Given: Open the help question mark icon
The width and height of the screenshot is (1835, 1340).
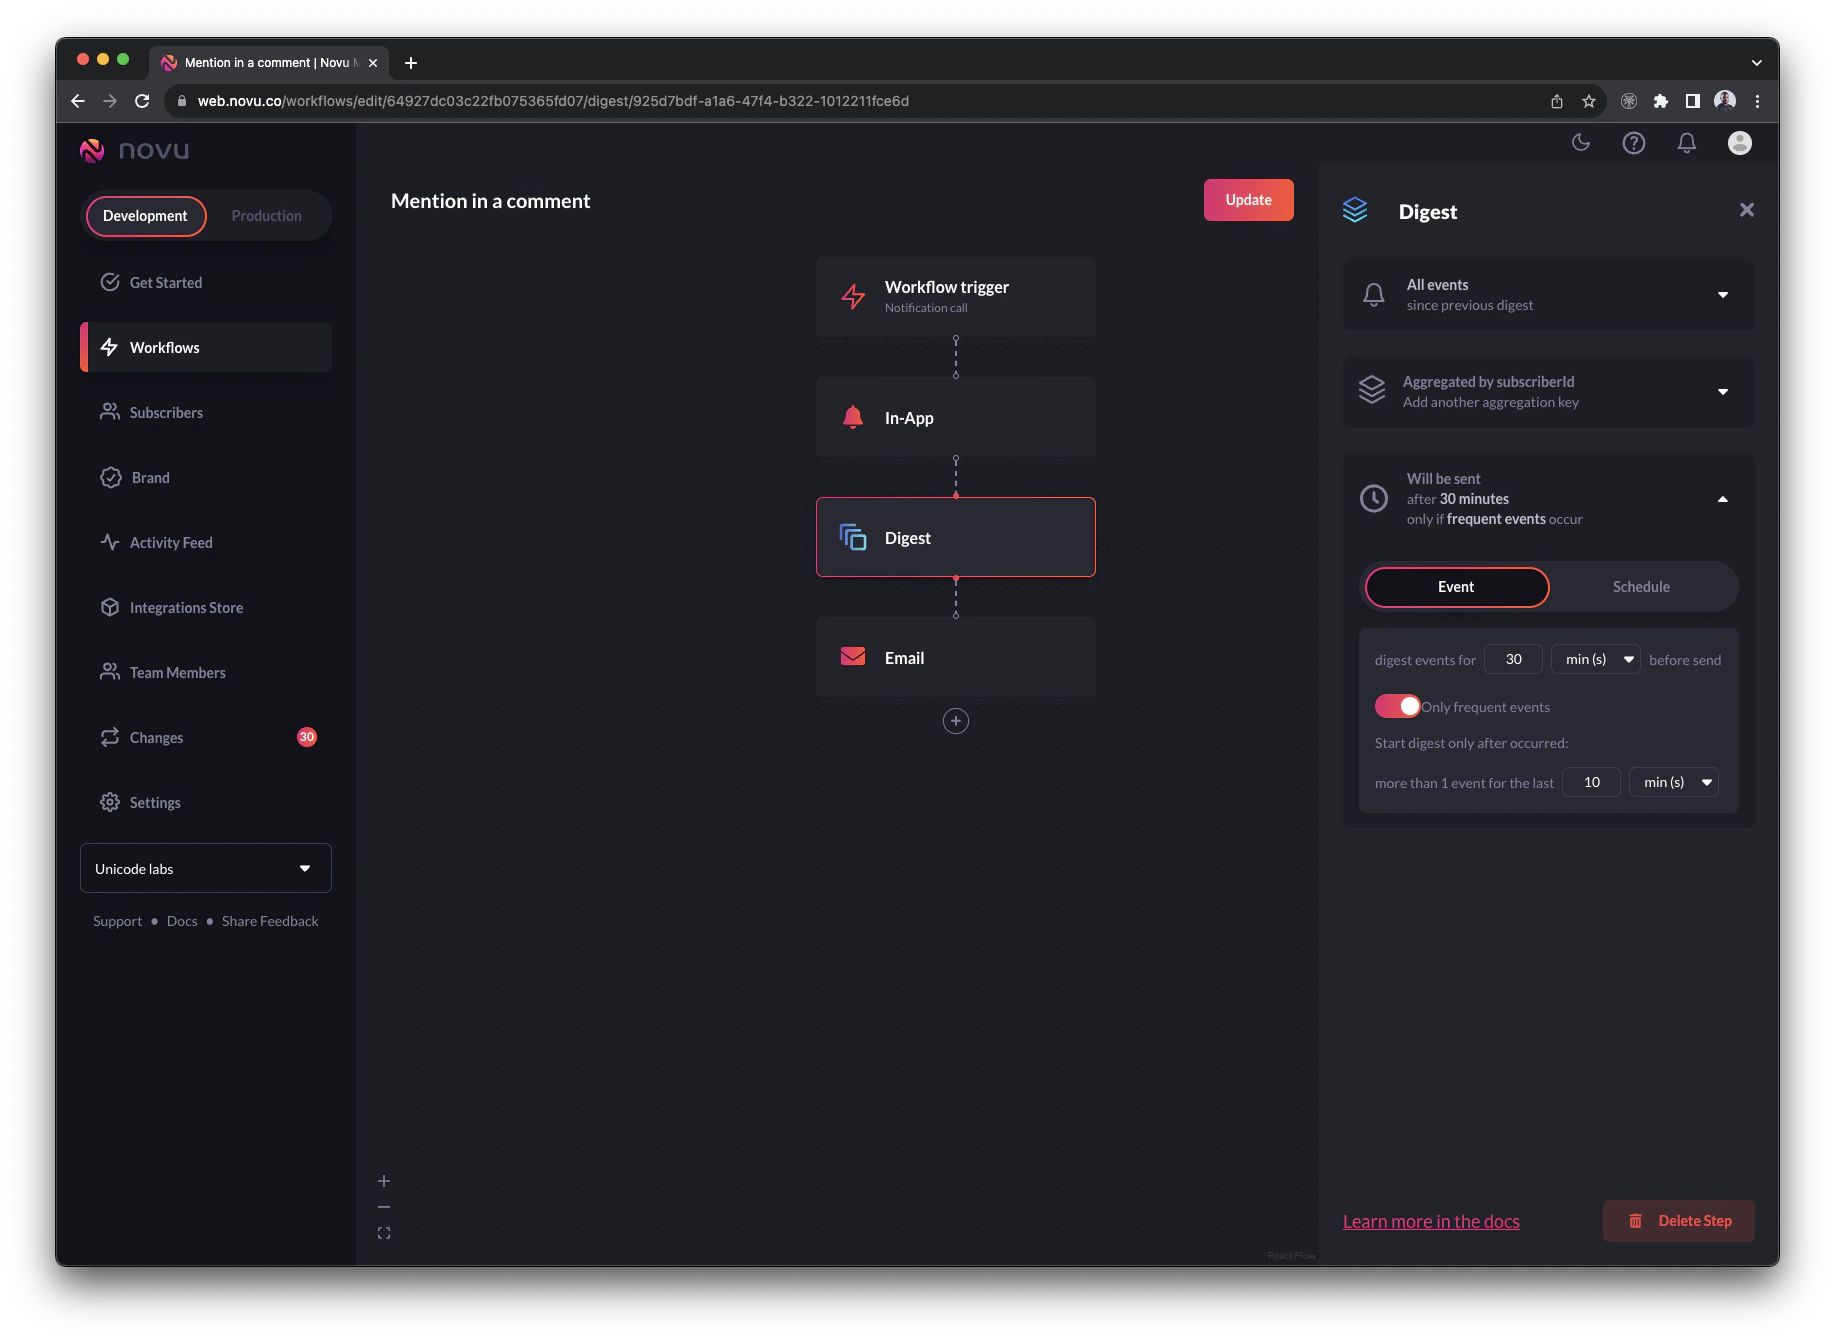Looking at the screenshot, I should 1634,143.
